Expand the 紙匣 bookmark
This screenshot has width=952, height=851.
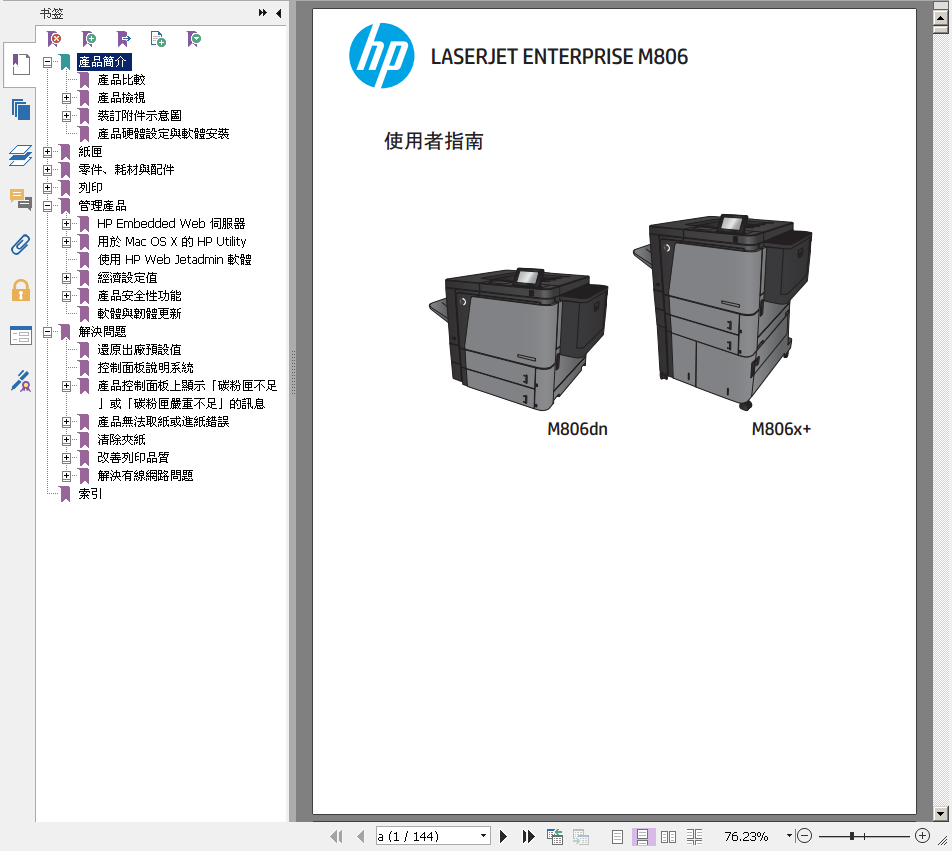(47, 152)
